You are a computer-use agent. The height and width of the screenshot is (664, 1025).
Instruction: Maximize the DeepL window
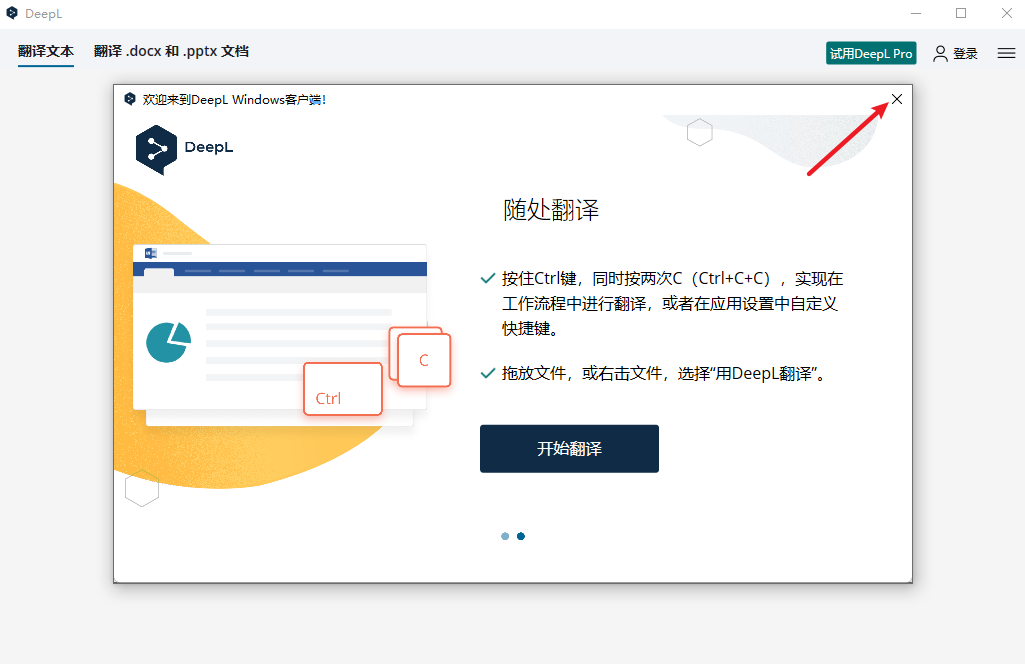(x=961, y=13)
